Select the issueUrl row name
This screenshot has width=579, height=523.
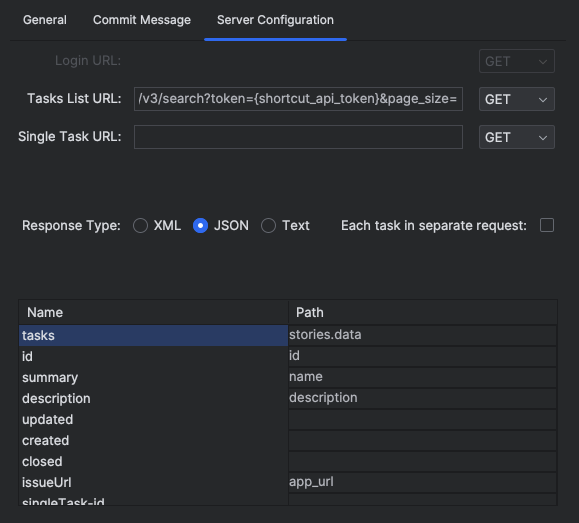pos(154,483)
